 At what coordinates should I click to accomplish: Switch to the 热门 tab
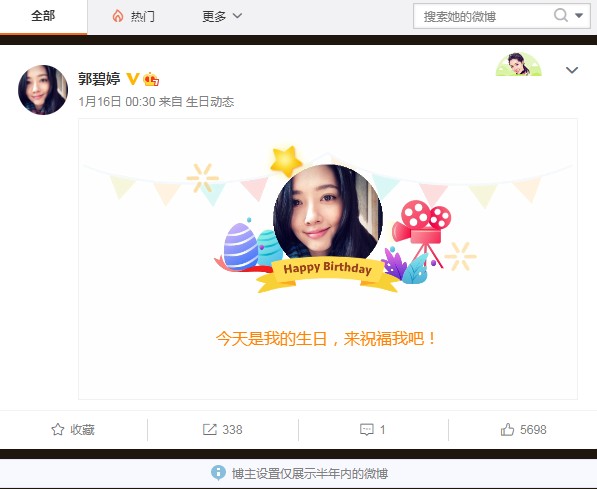[x=134, y=16]
